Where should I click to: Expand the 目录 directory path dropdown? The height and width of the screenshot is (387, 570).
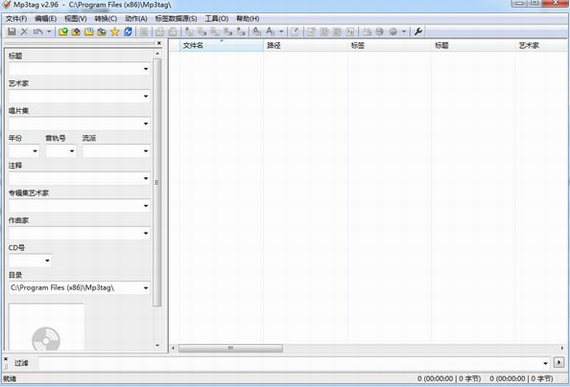tap(146, 288)
